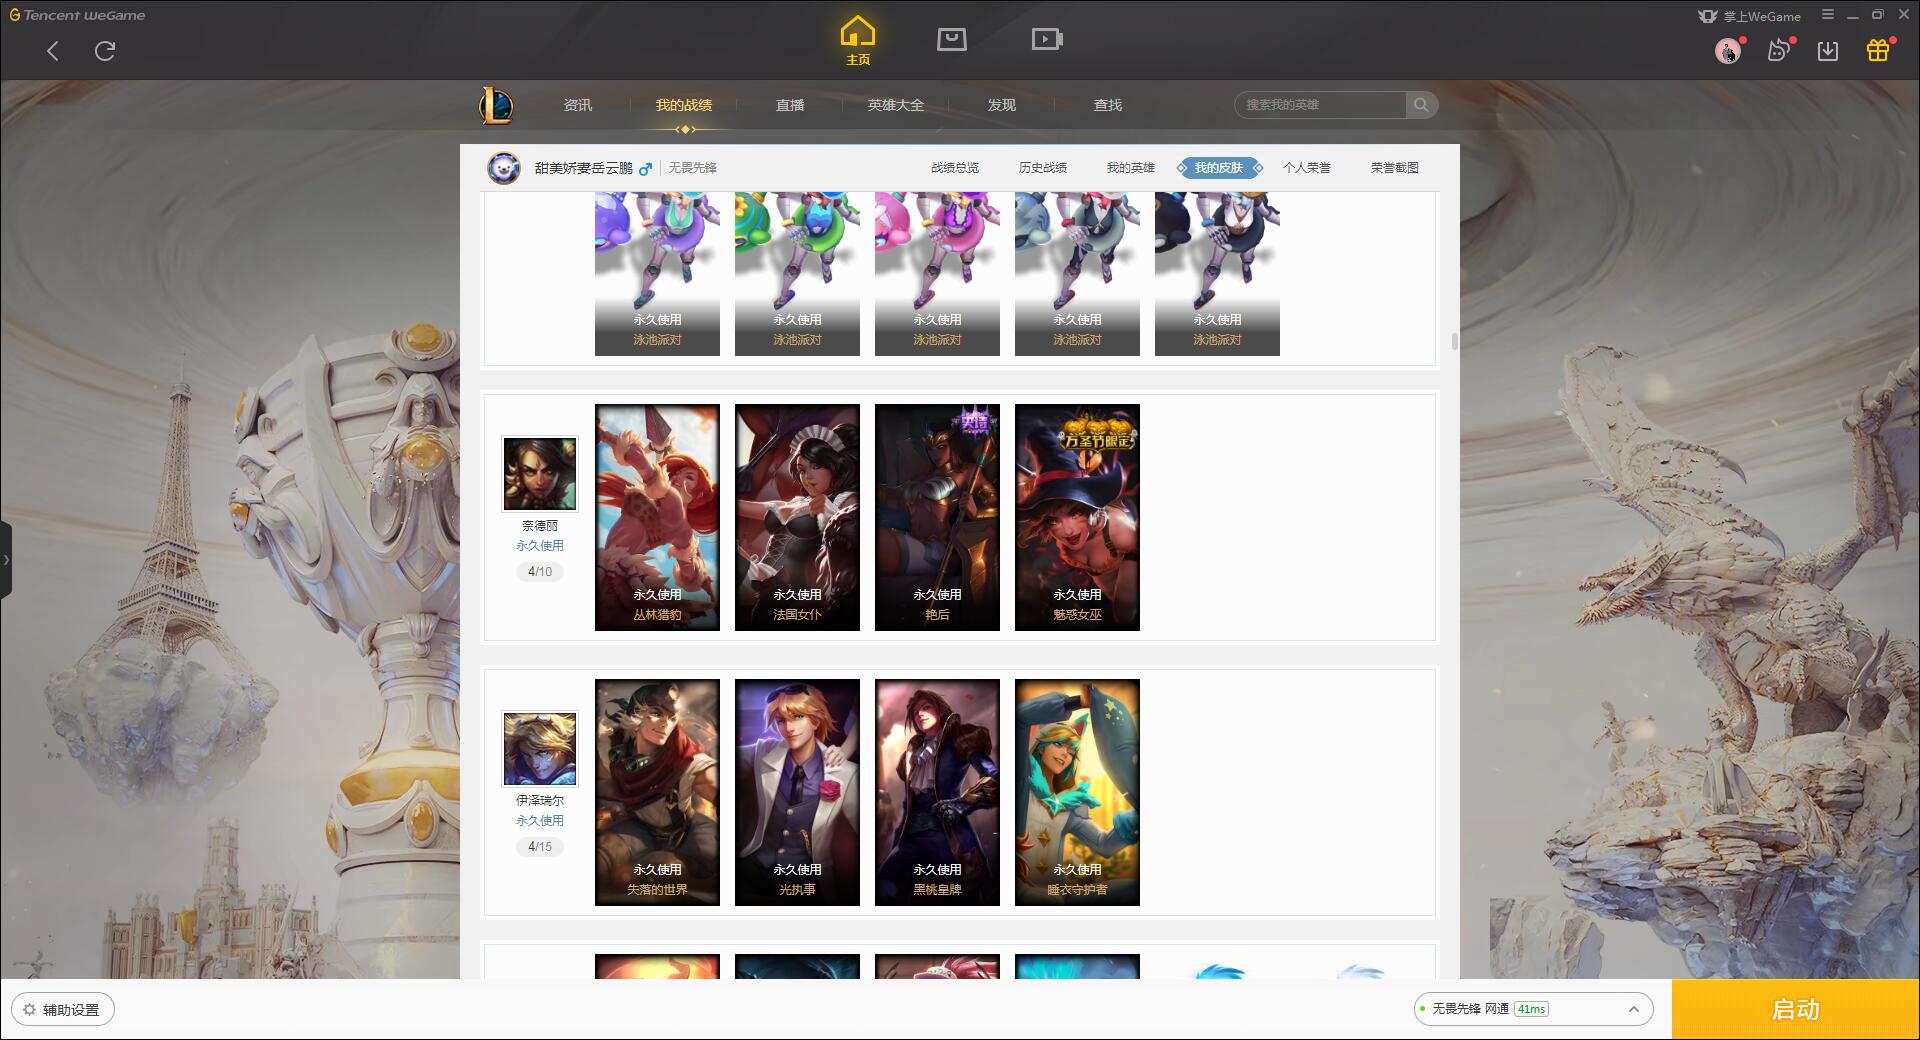Open the 睡衣守护者 skin card
The image size is (1920, 1040).
click(1077, 792)
